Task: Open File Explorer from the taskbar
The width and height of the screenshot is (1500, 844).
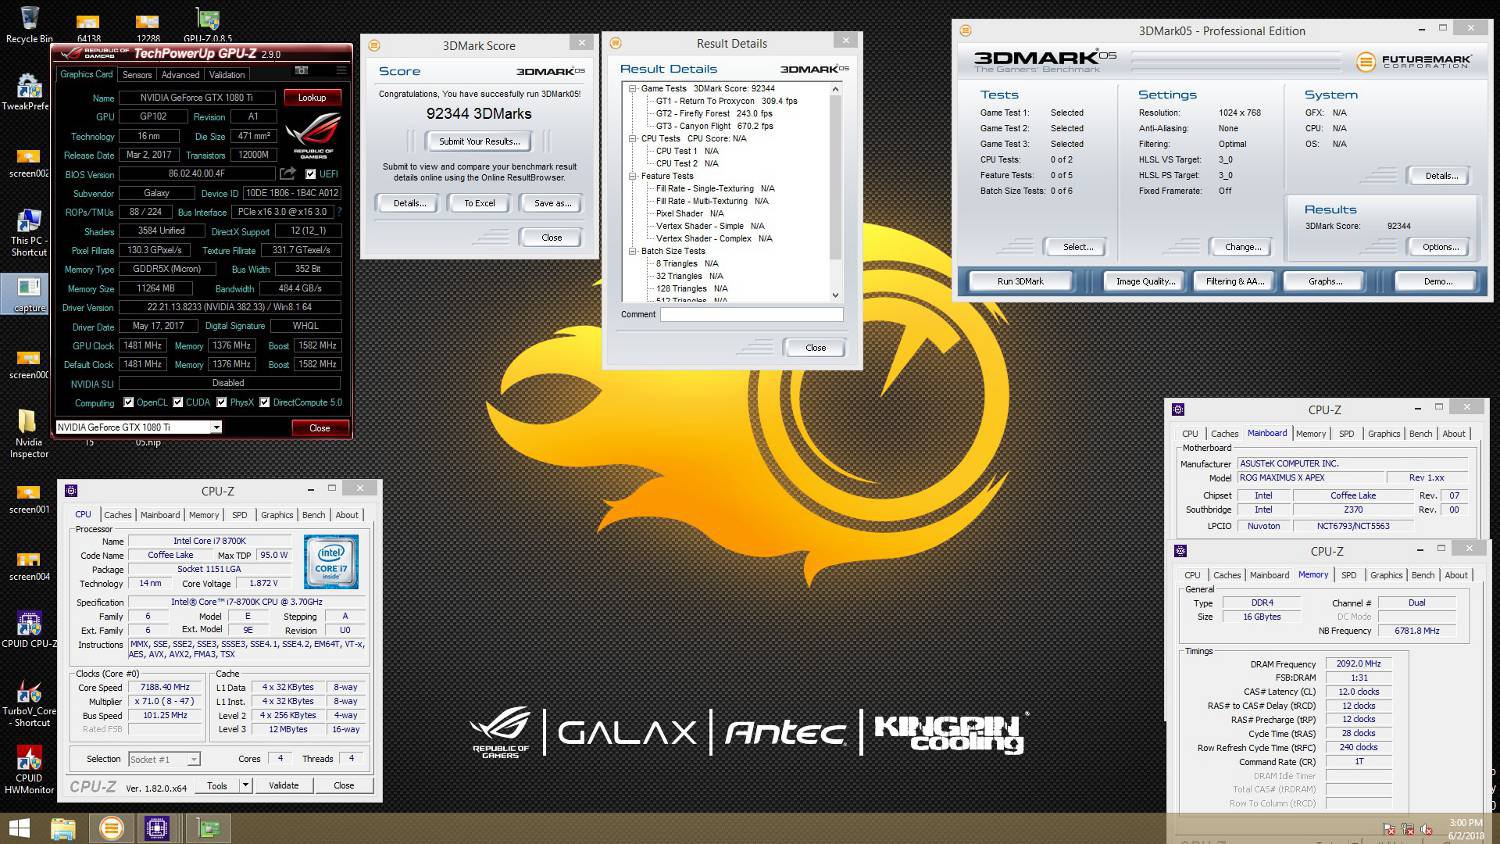Action: point(63,828)
